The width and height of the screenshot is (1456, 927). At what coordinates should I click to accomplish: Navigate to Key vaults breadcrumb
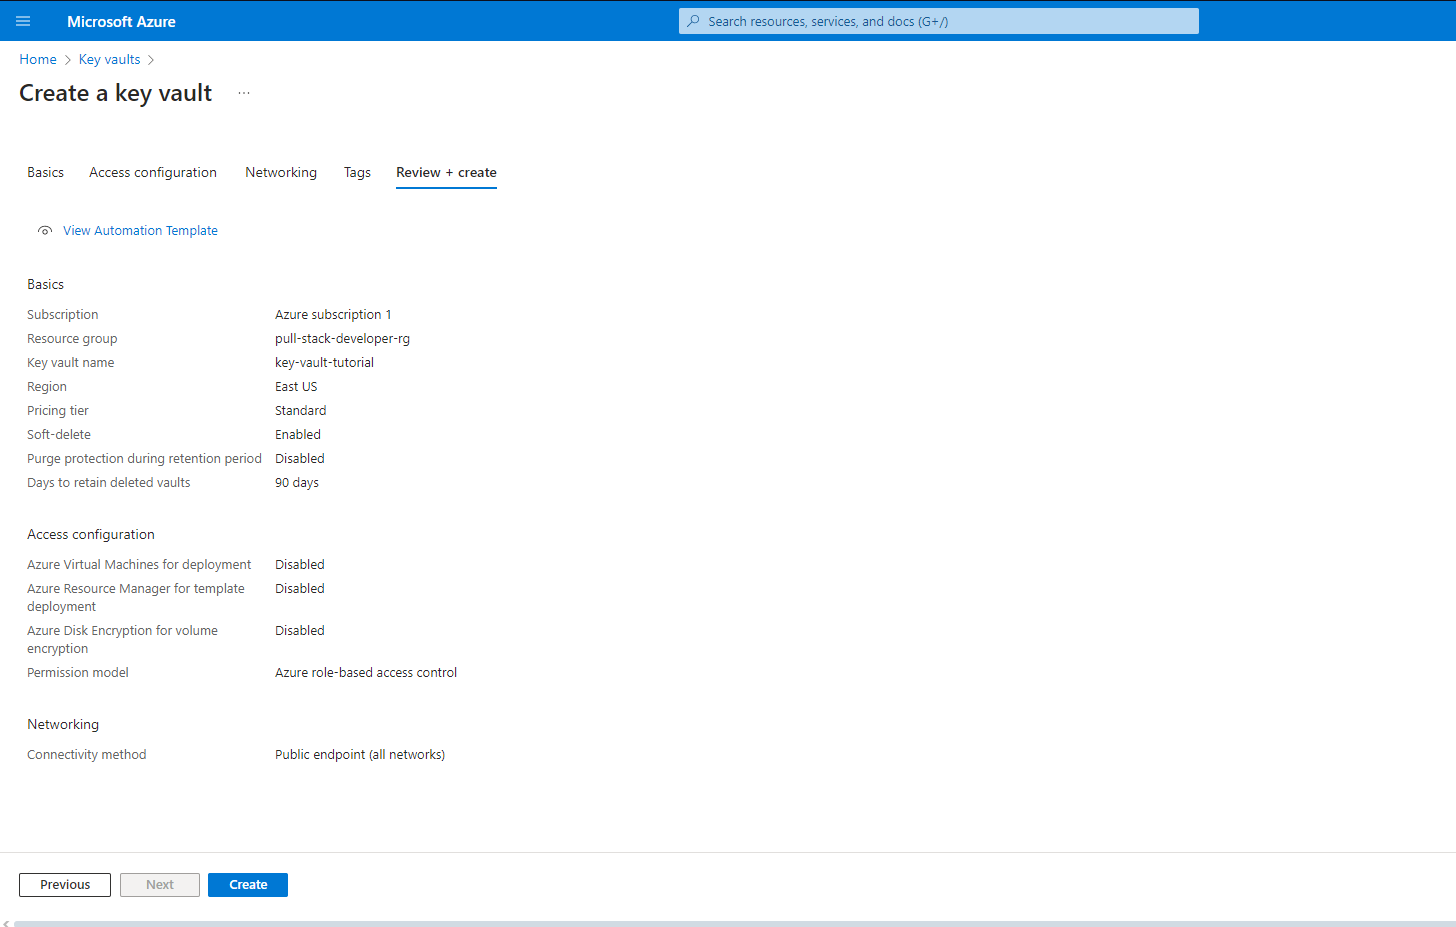point(110,60)
